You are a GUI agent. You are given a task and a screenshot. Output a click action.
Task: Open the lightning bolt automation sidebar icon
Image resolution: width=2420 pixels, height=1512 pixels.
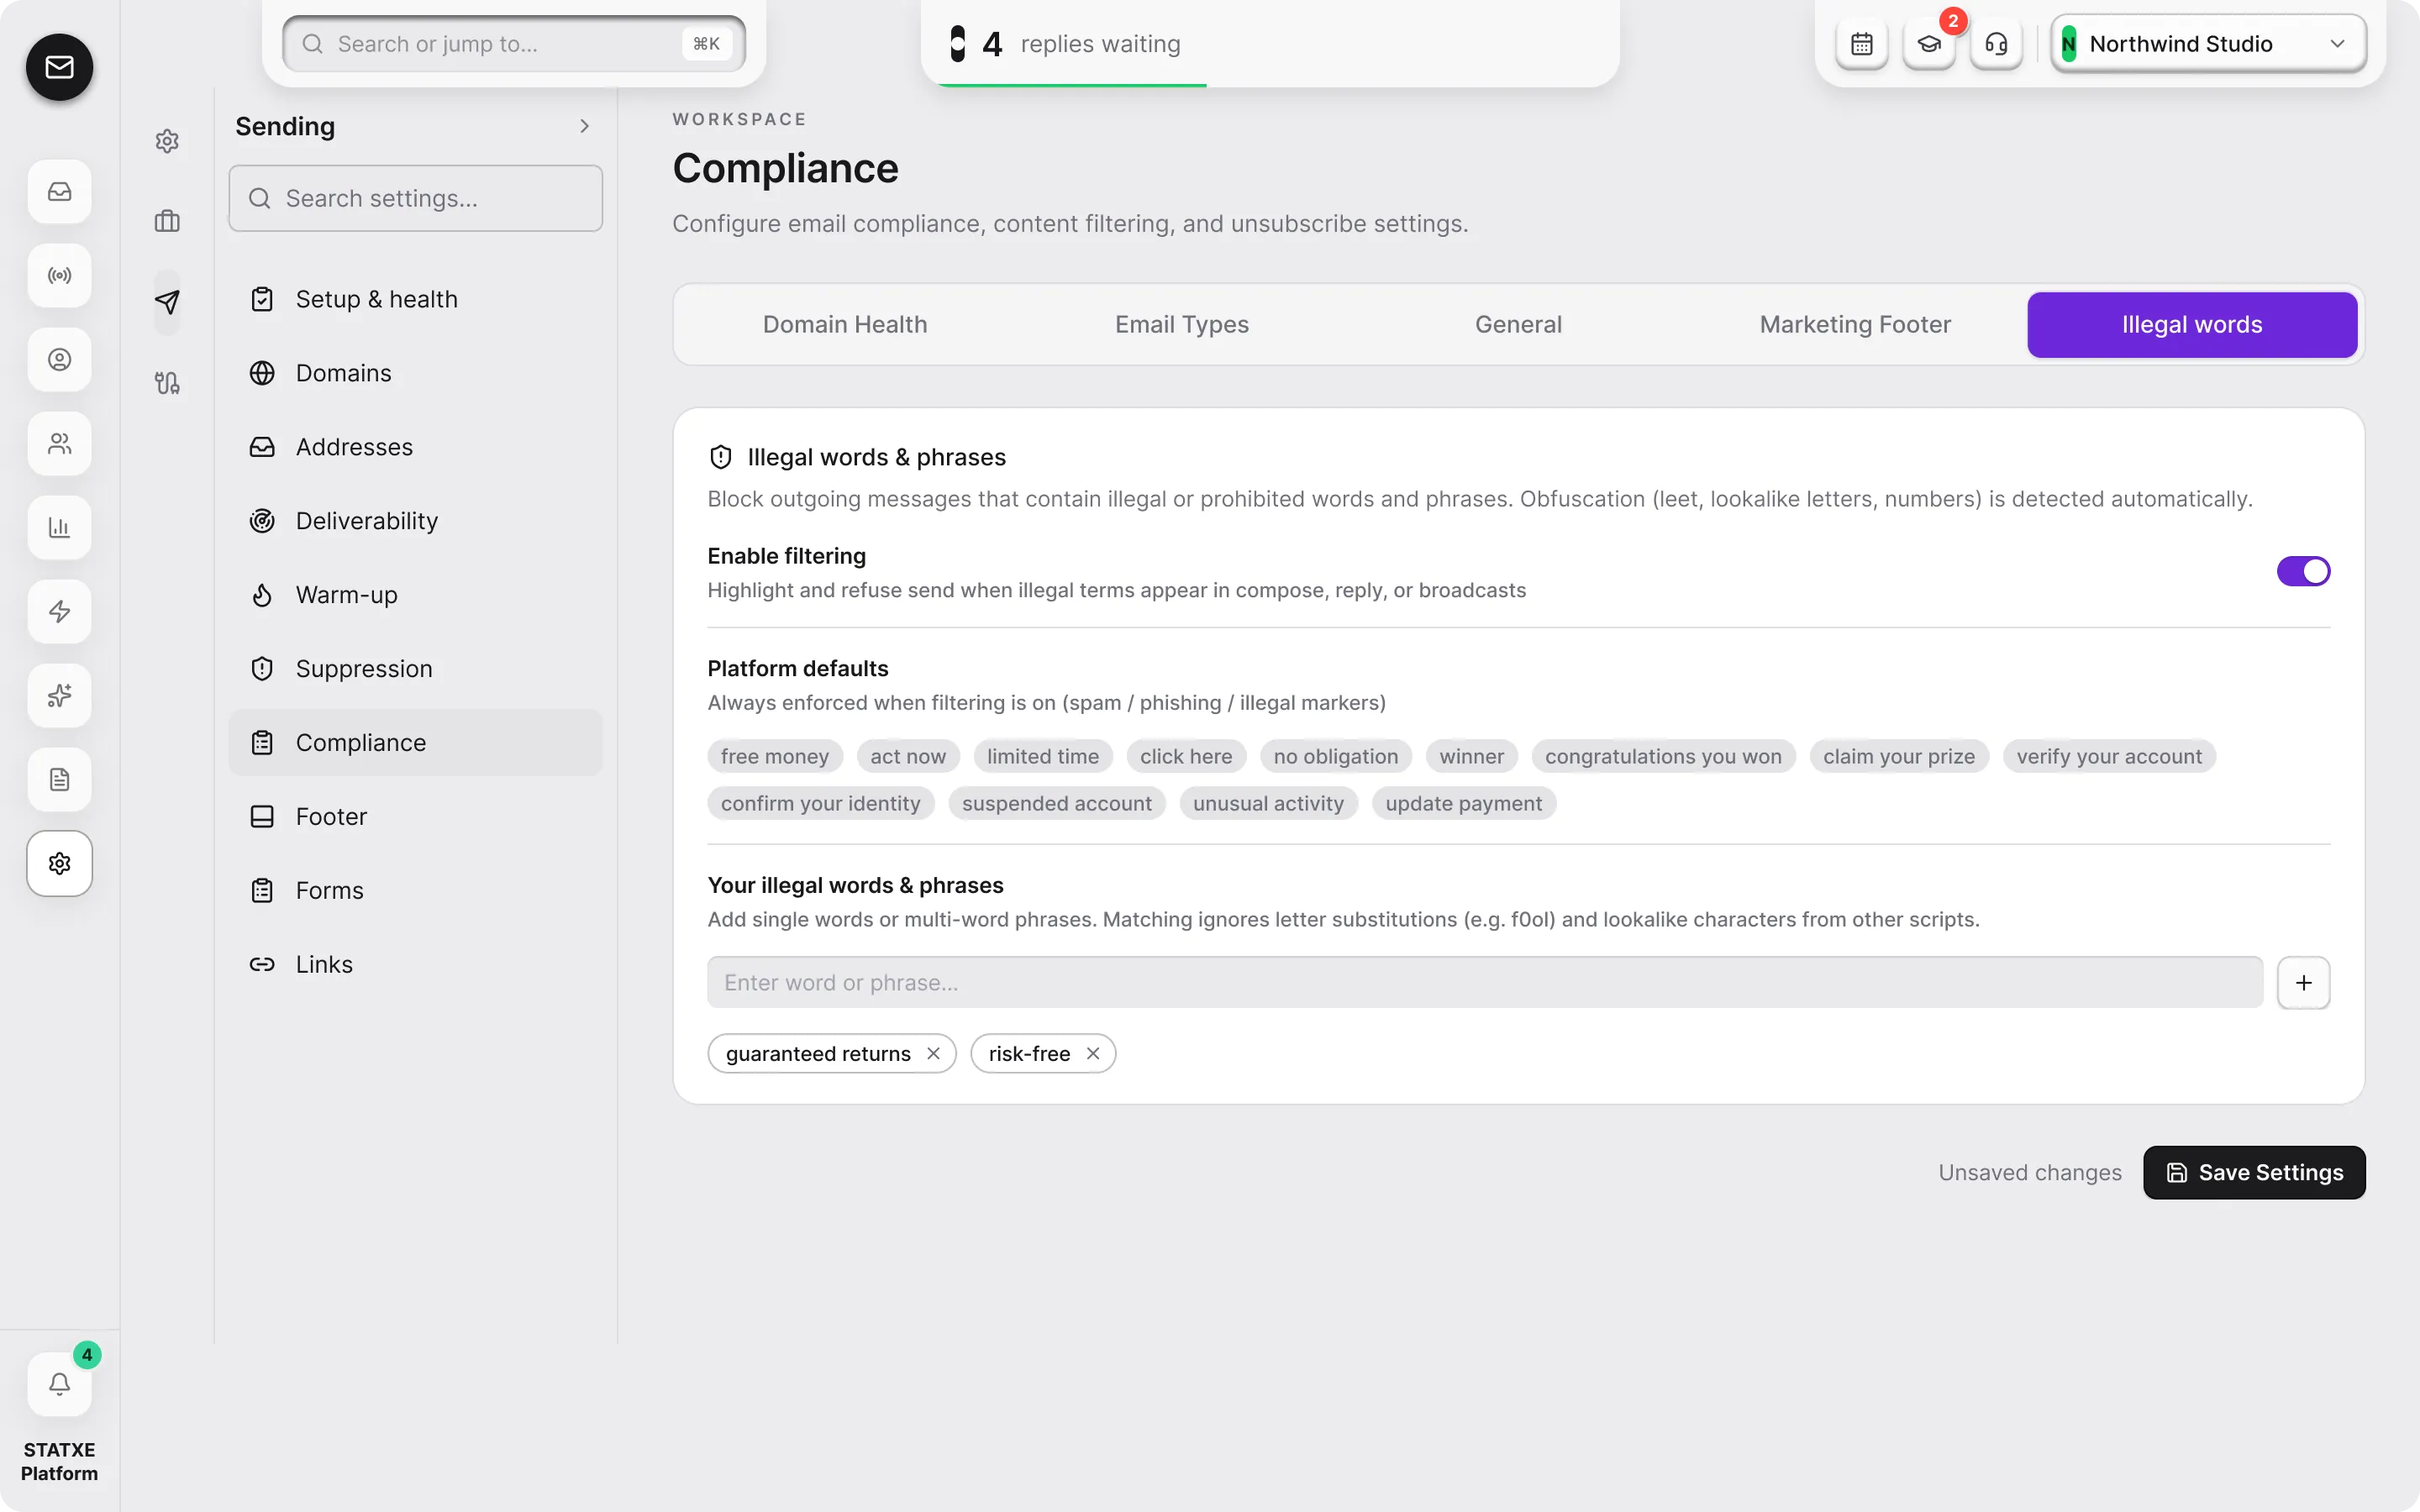[x=59, y=611]
